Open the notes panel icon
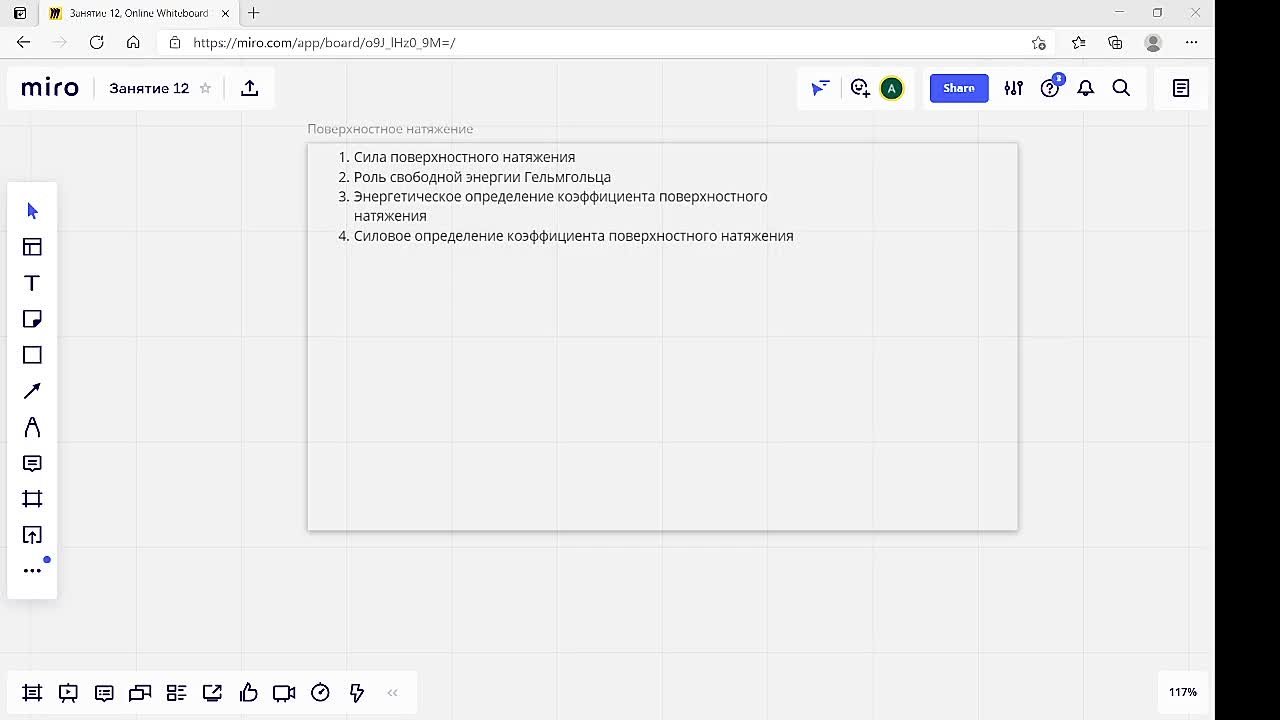 coord(1181,88)
